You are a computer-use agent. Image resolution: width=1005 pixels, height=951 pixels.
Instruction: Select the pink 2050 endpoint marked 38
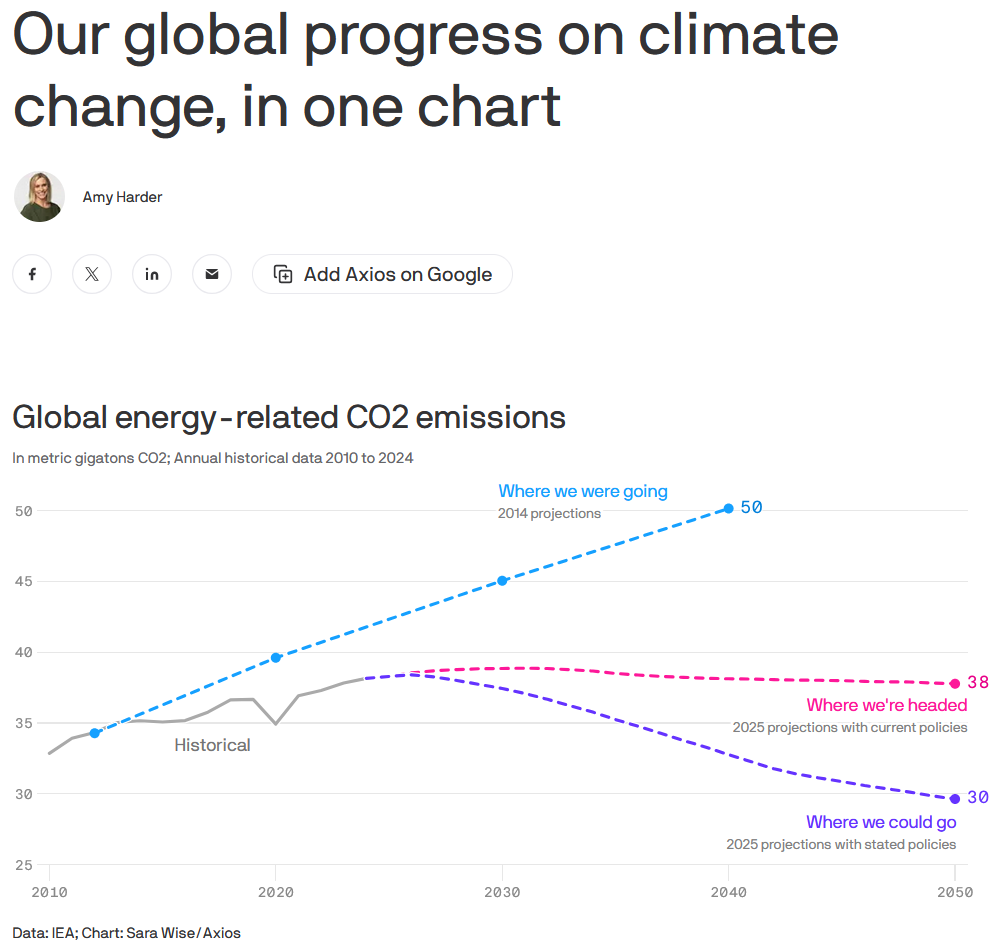click(955, 684)
